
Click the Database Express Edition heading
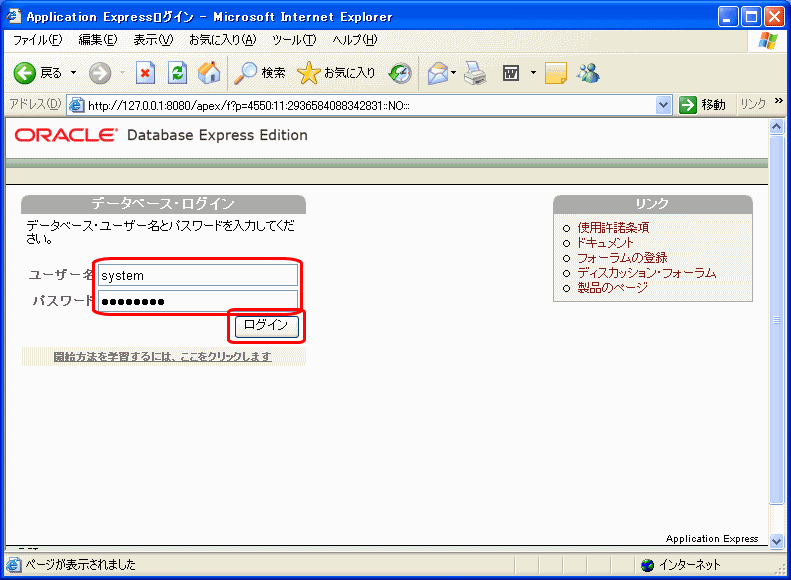pyautogui.click(x=217, y=135)
